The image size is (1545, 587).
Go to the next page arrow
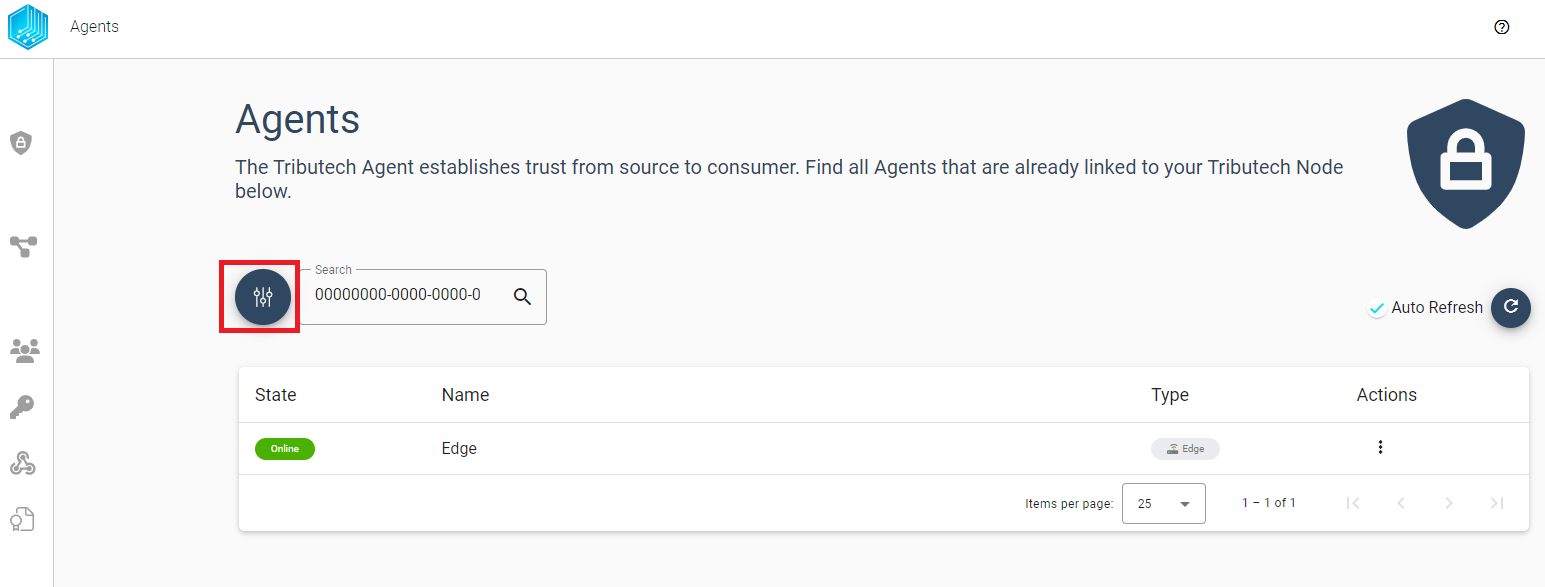coord(1449,503)
